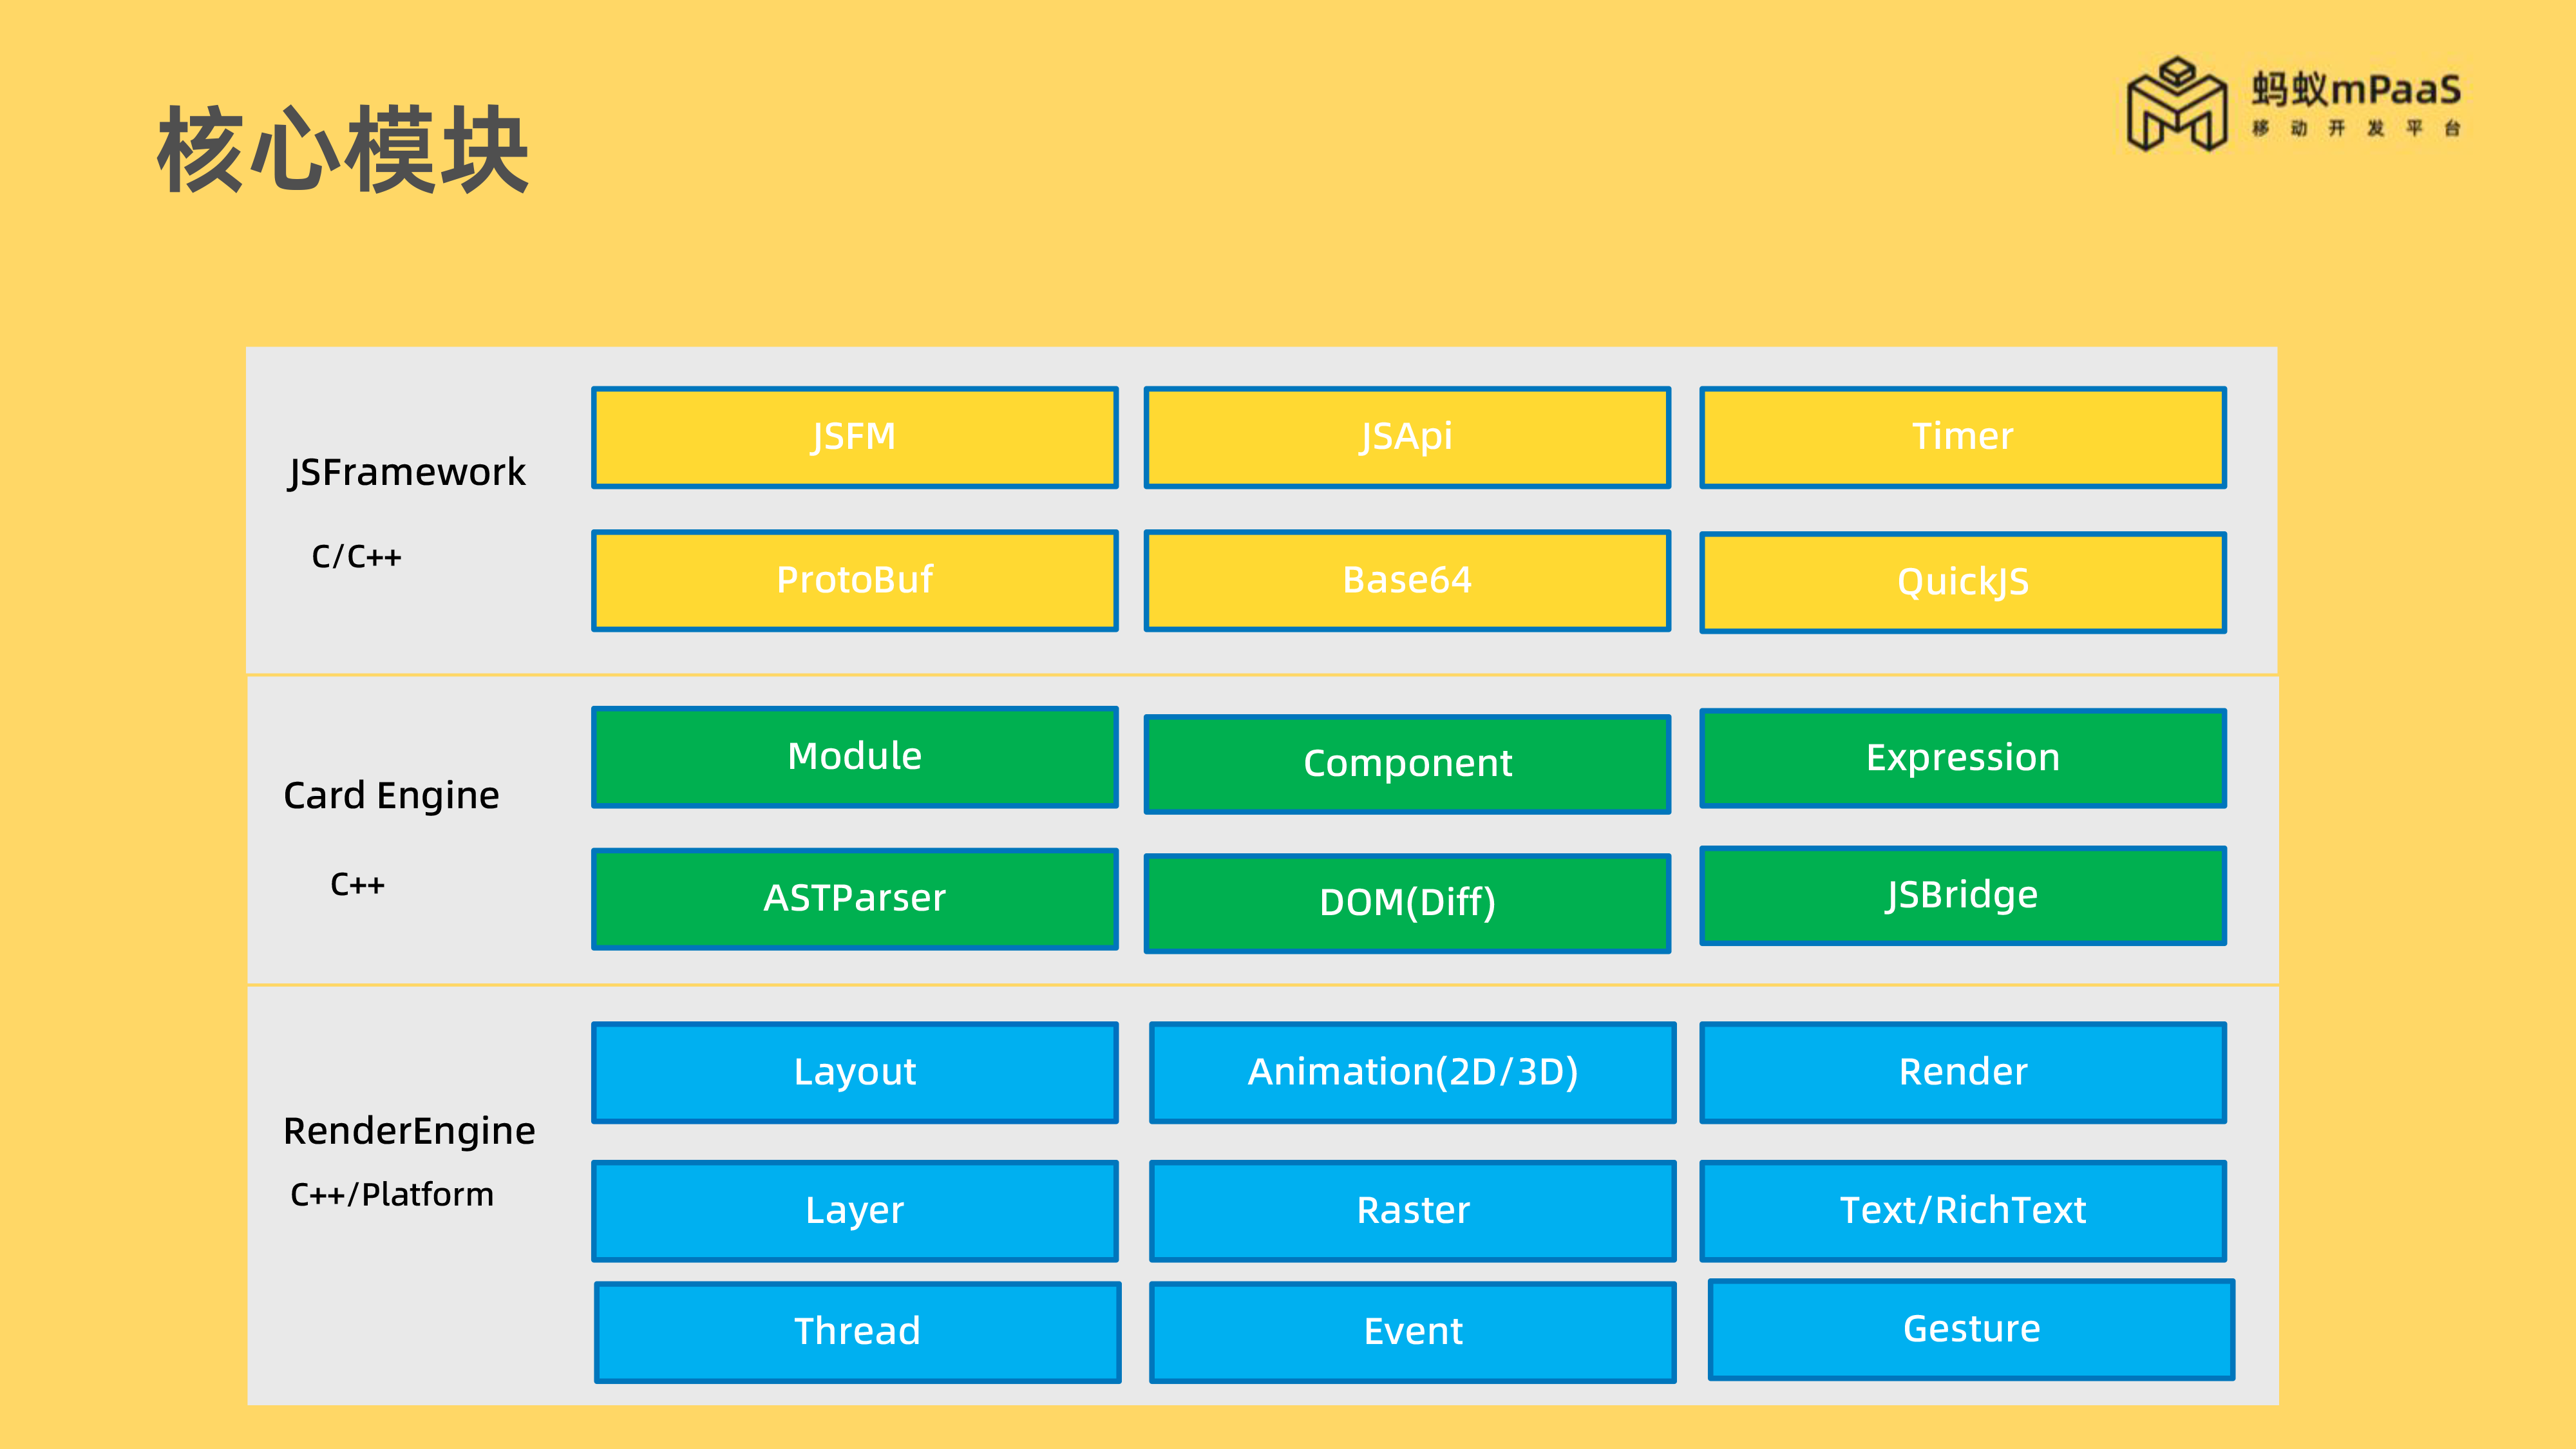
Task: Select the ASTParser box
Action: click(x=854, y=898)
